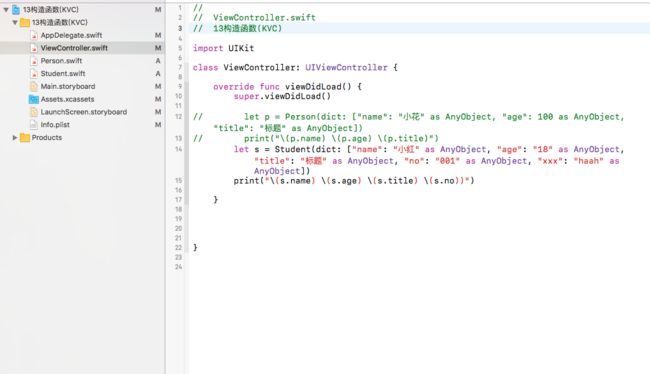Click the commented 'let p = Person' line
The height and width of the screenshot is (374, 650).
409,122
